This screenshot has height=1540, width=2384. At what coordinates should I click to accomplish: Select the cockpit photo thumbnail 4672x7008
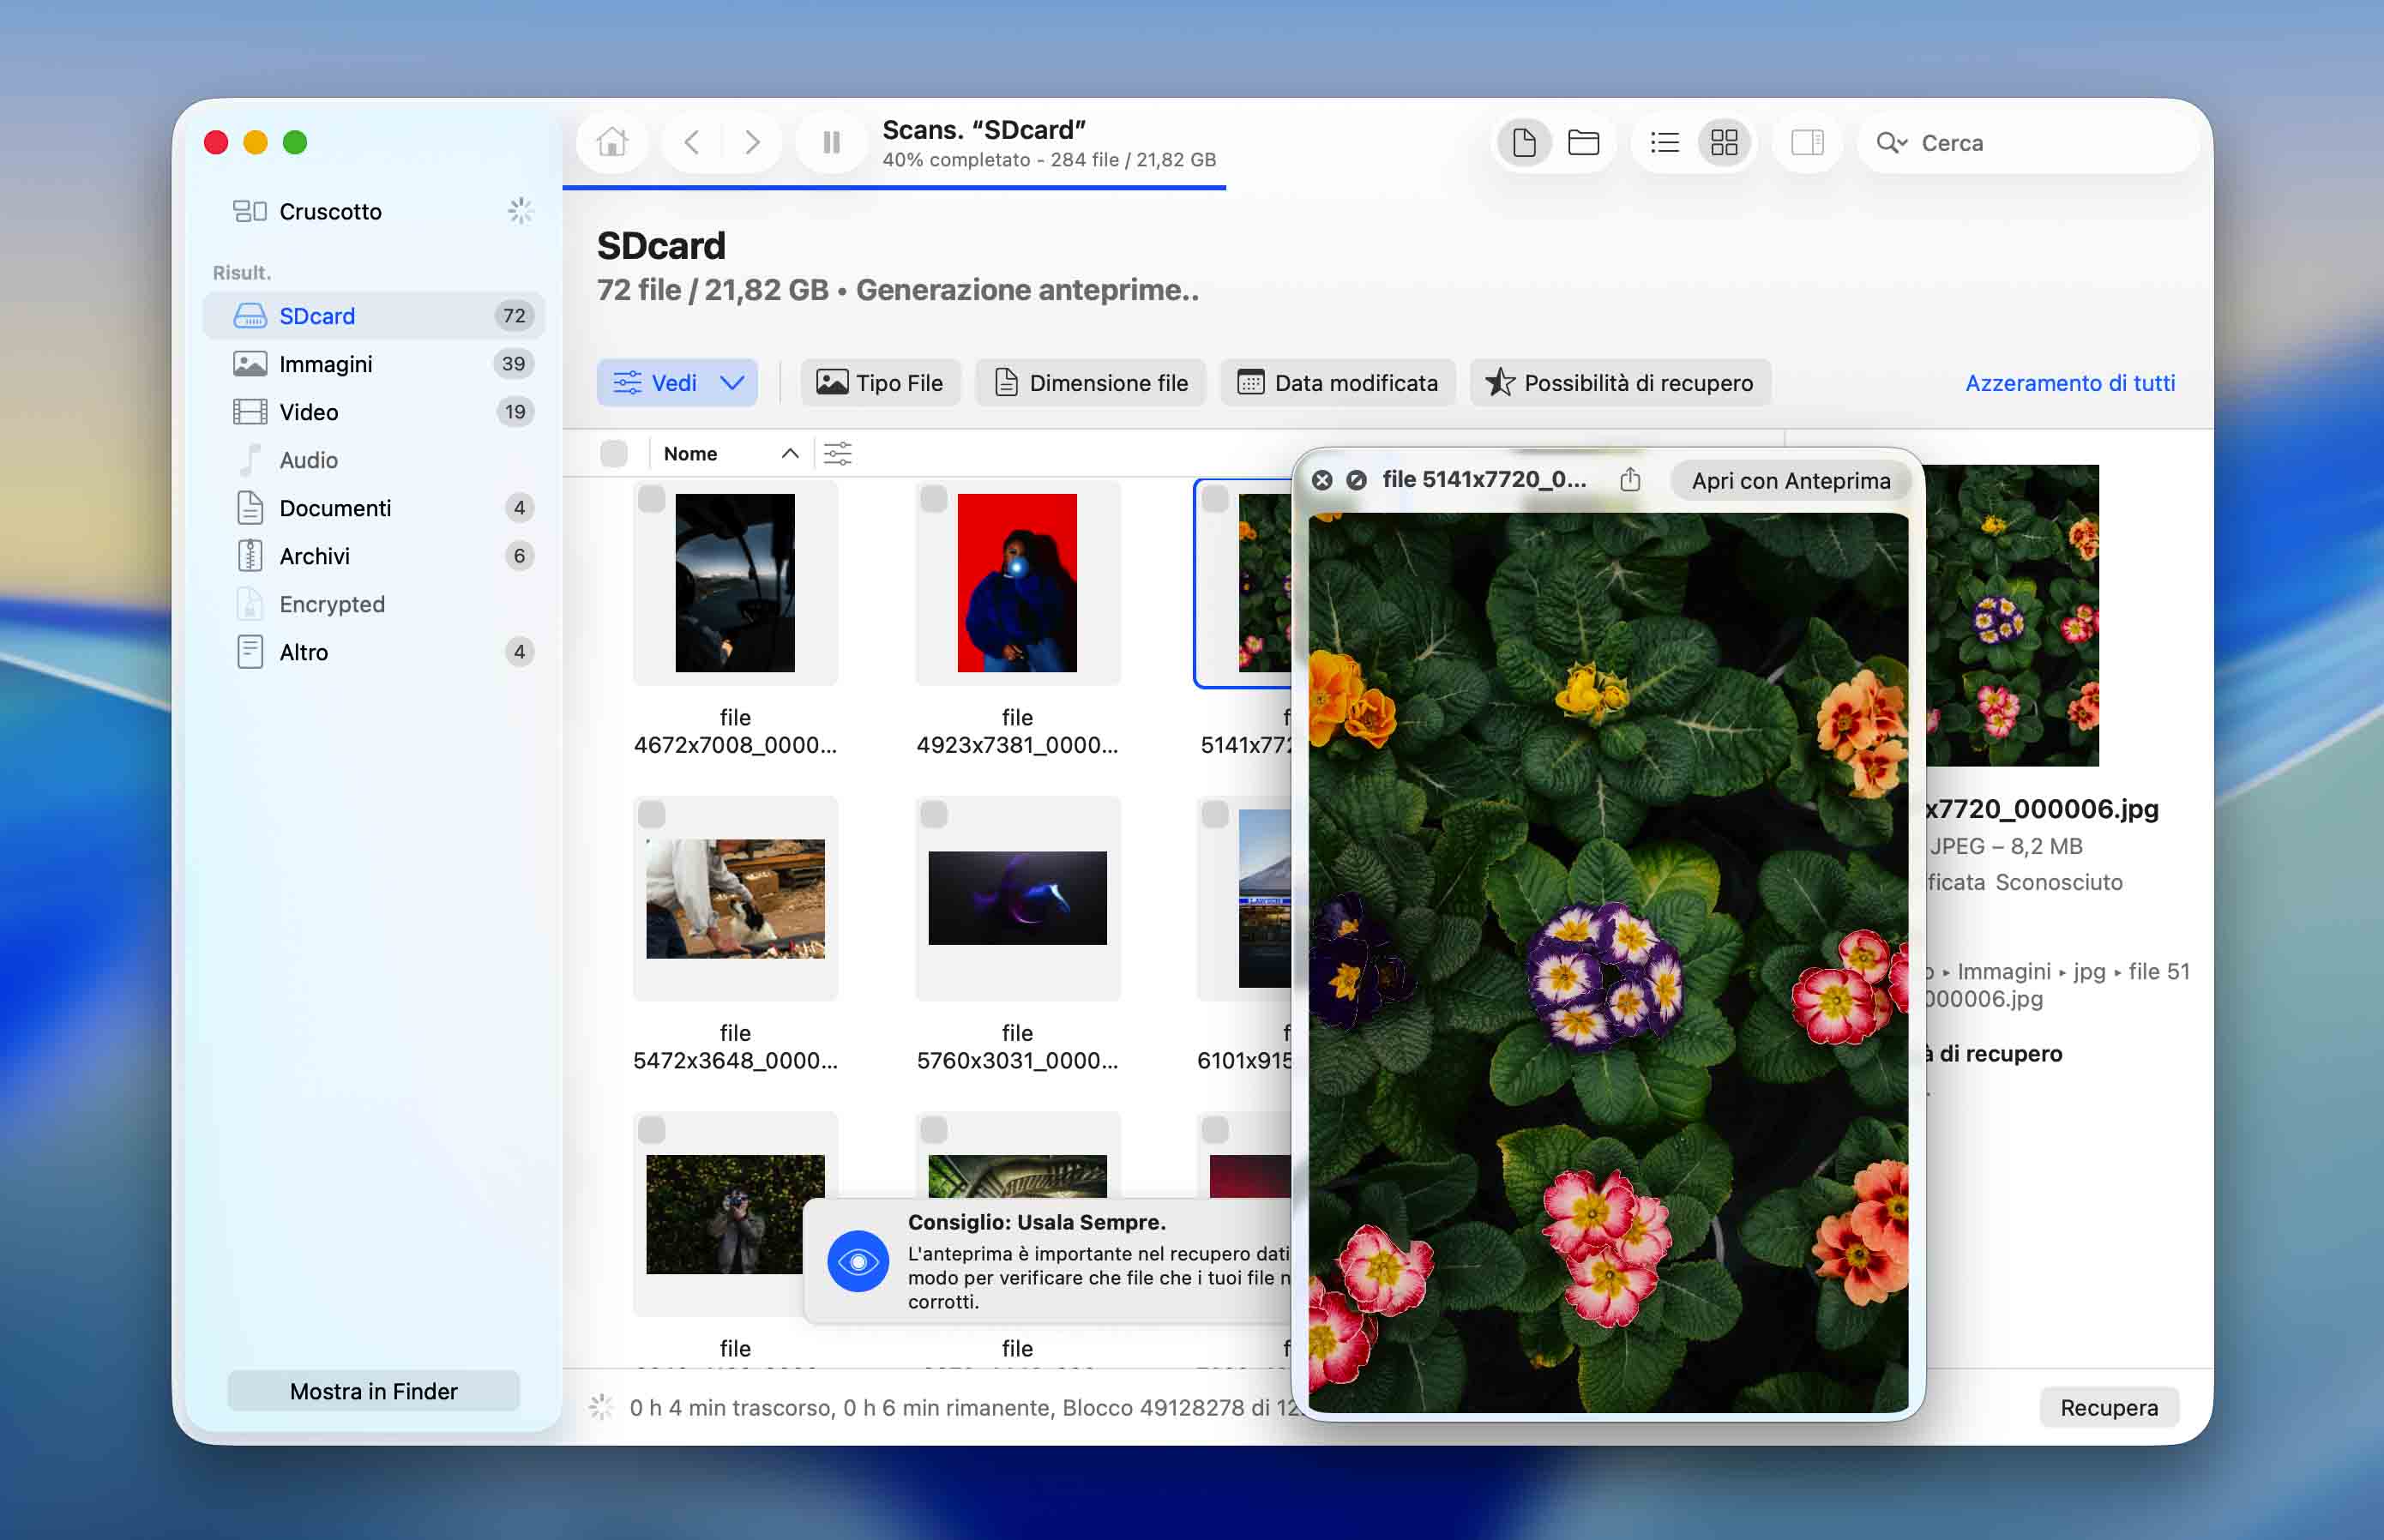(735, 583)
